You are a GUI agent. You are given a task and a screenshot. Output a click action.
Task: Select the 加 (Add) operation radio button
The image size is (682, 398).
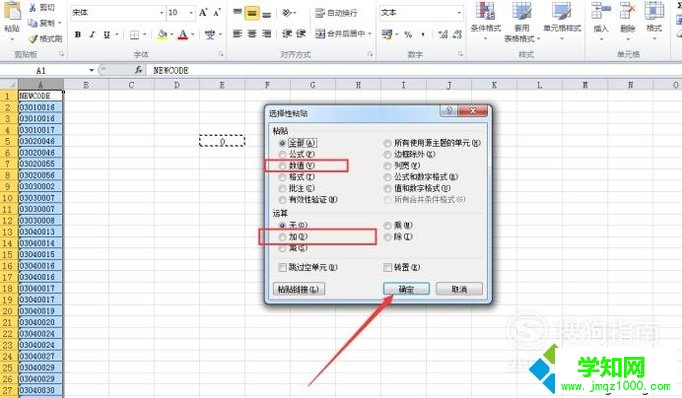pyautogui.click(x=282, y=237)
